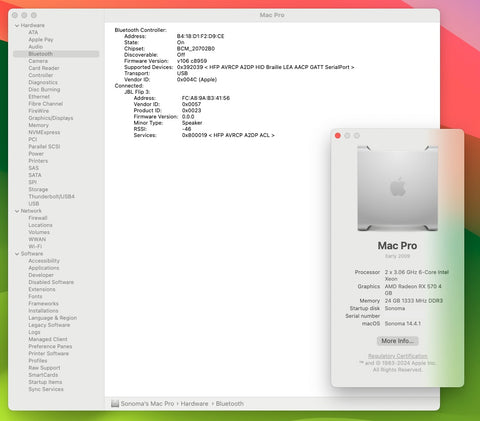Select Volumes under Network
Image resolution: width=480 pixels, height=421 pixels.
(39, 232)
